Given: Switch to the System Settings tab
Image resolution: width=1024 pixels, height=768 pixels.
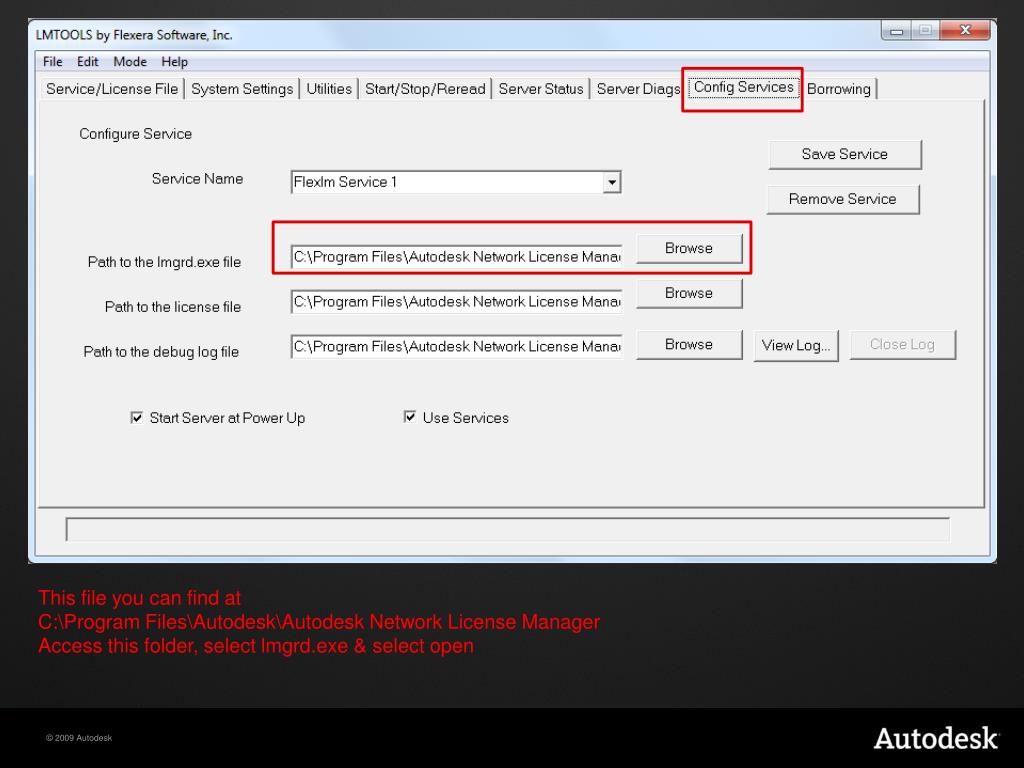Looking at the screenshot, I should coord(242,89).
